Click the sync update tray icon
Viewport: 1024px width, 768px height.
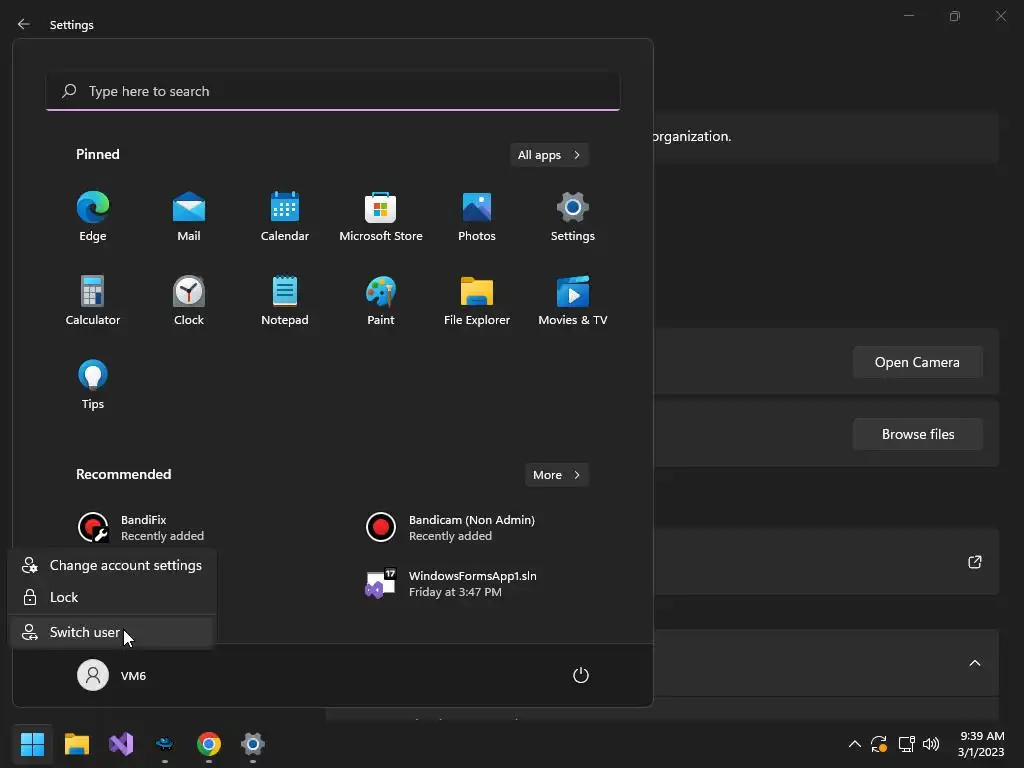click(x=879, y=744)
